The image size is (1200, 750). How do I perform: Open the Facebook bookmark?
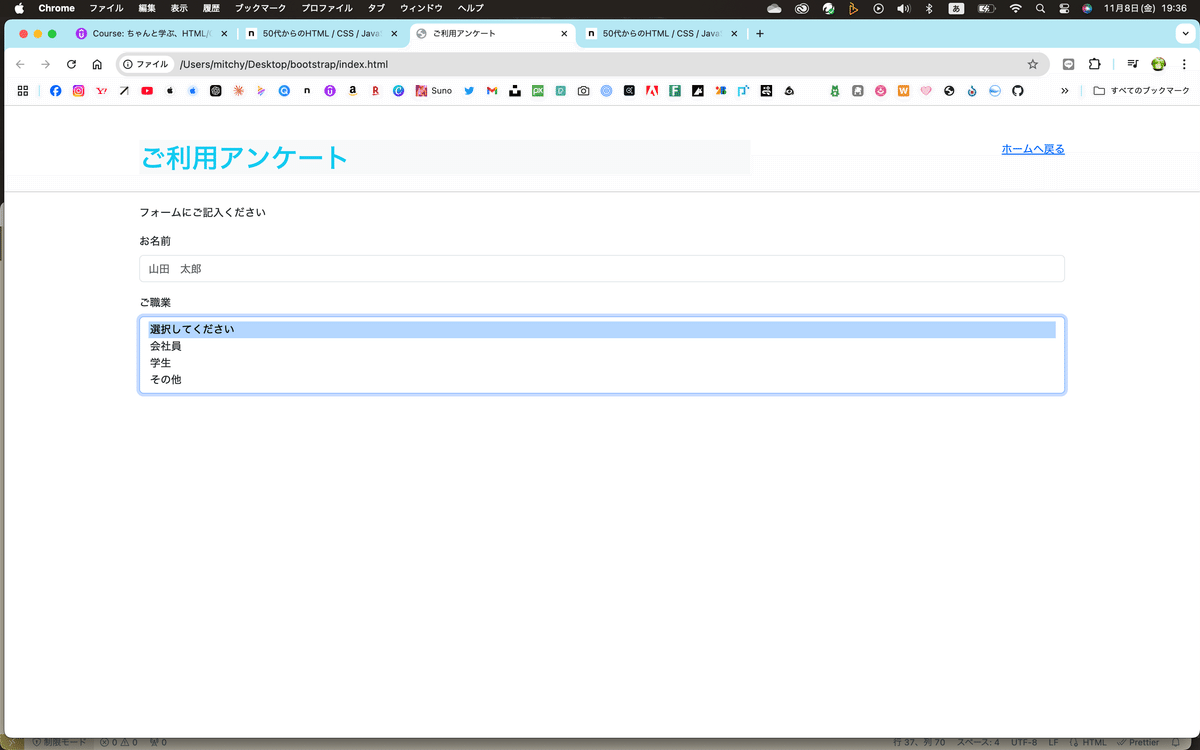tap(55, 90)
